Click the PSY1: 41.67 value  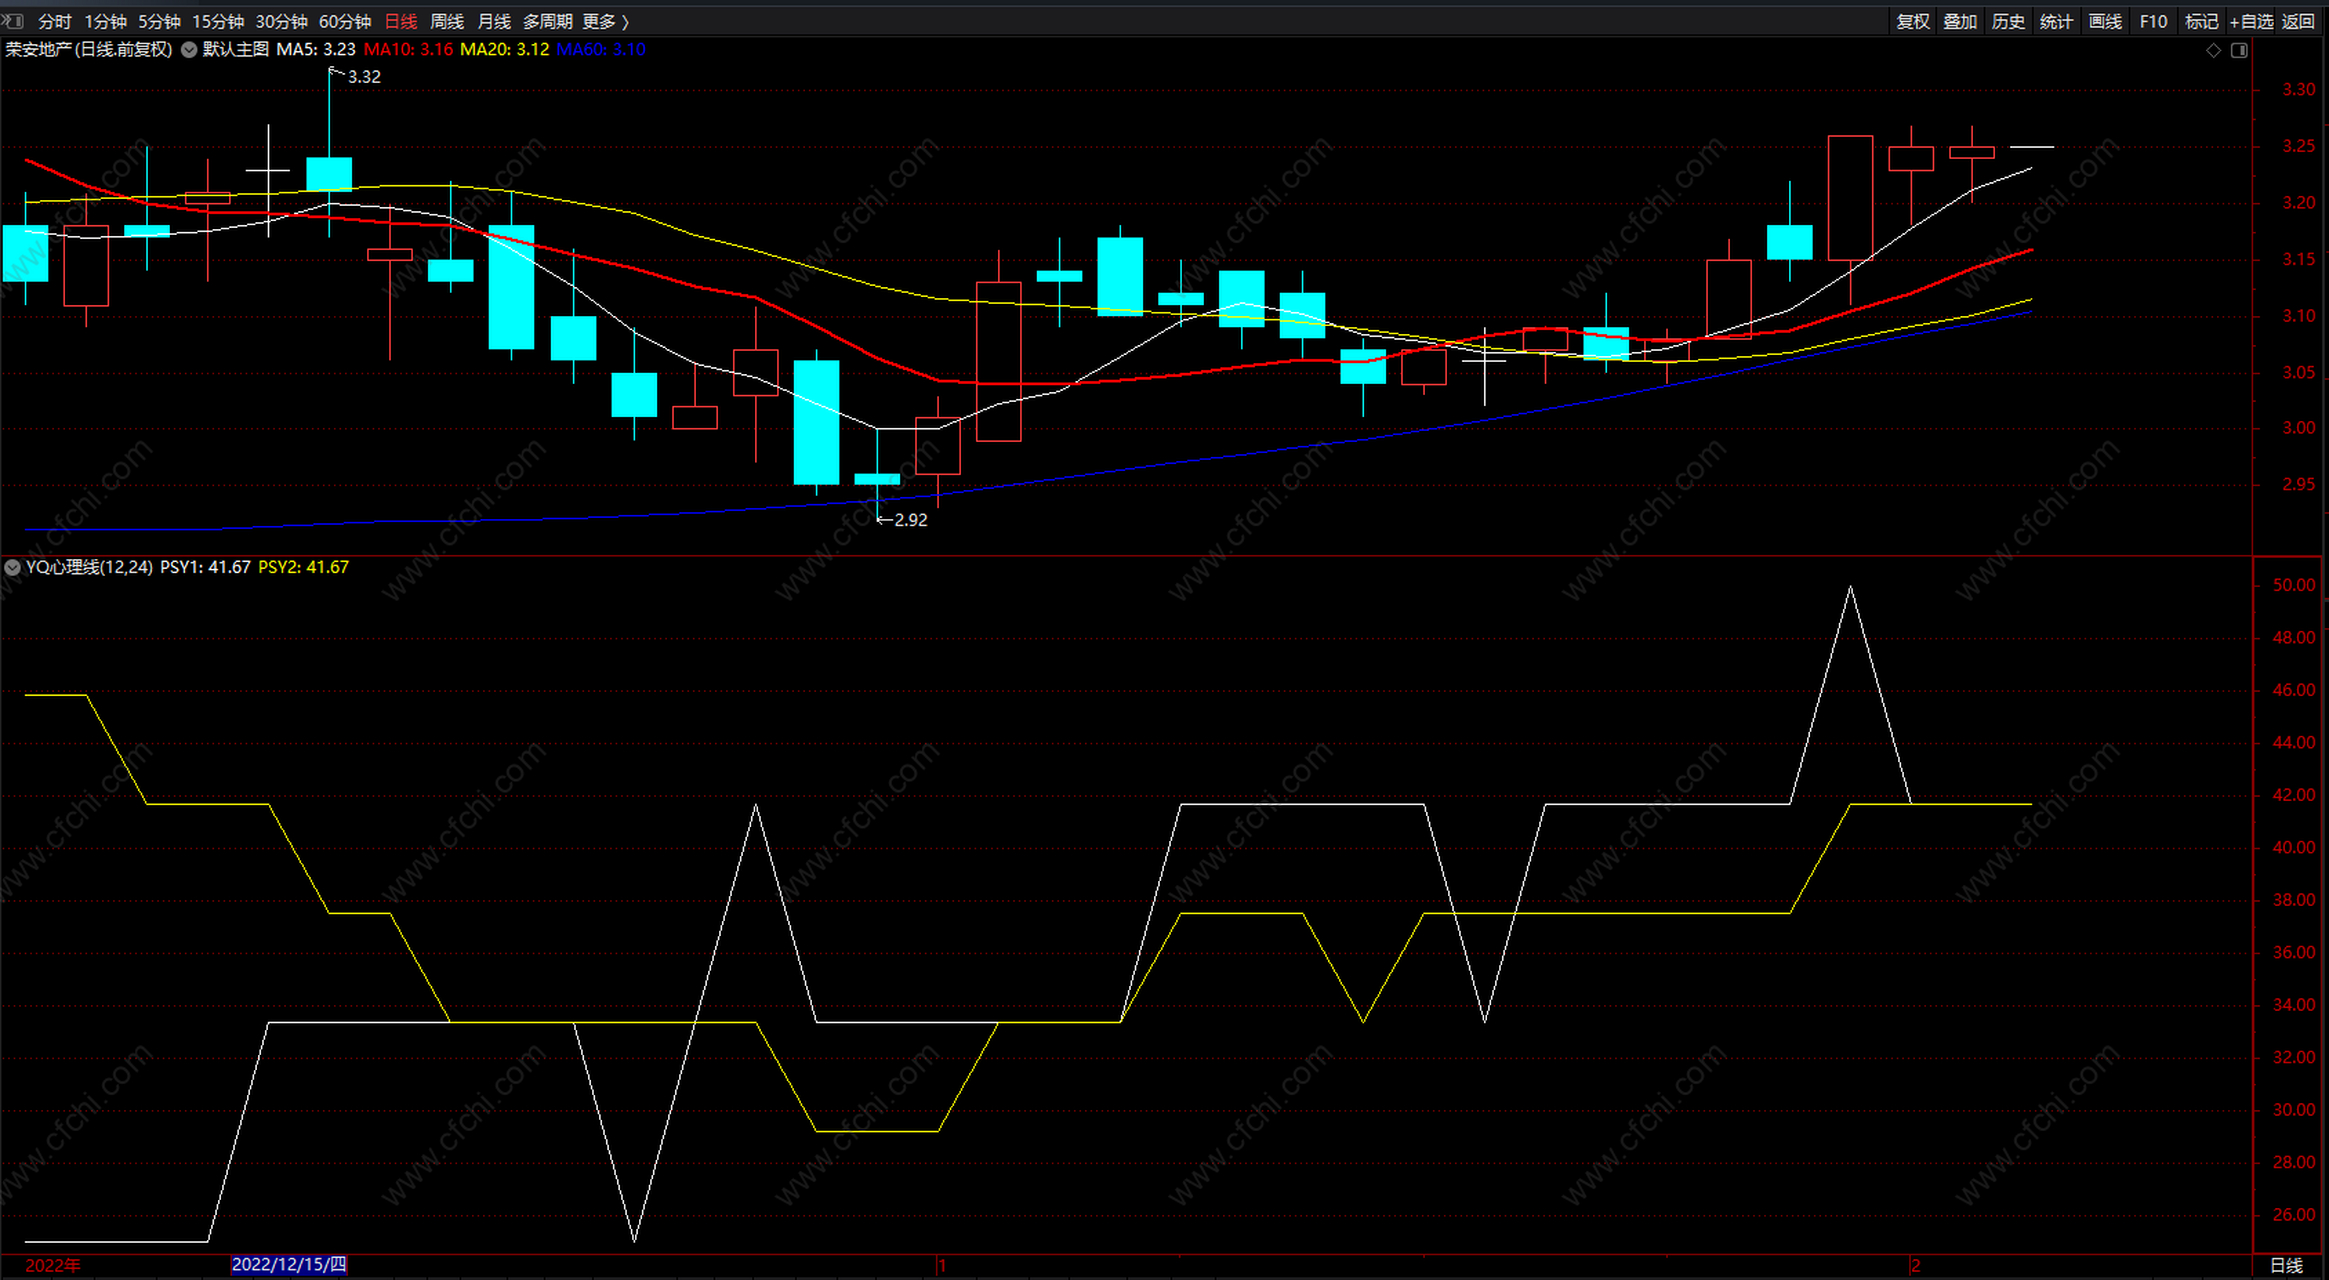[x=205, y=567]
